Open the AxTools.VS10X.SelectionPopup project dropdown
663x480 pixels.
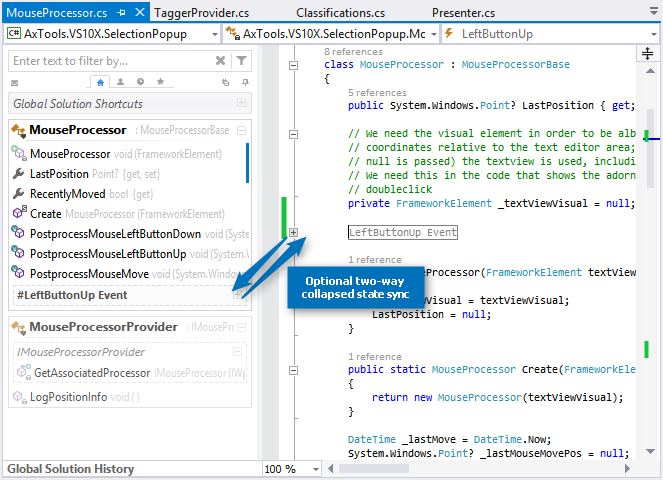tap(215, 34)
